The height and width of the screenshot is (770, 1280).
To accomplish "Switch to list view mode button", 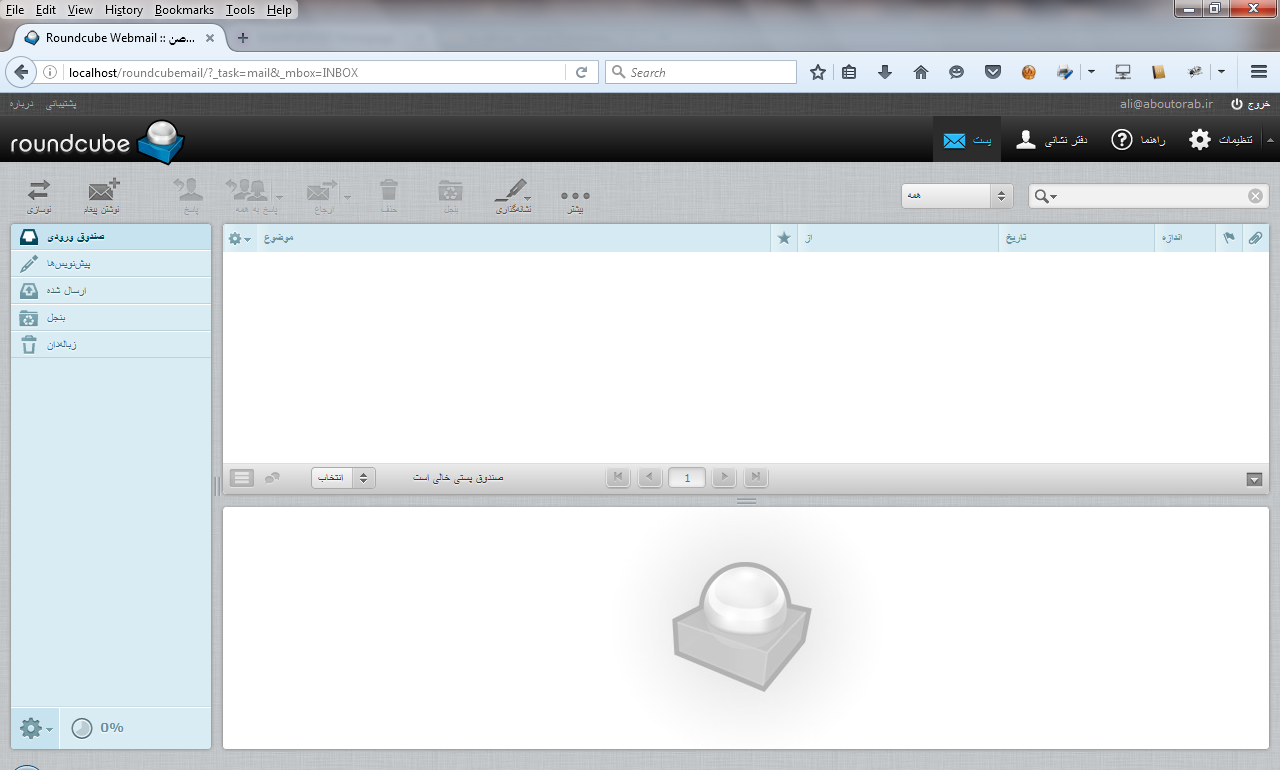I will [242, 477].
